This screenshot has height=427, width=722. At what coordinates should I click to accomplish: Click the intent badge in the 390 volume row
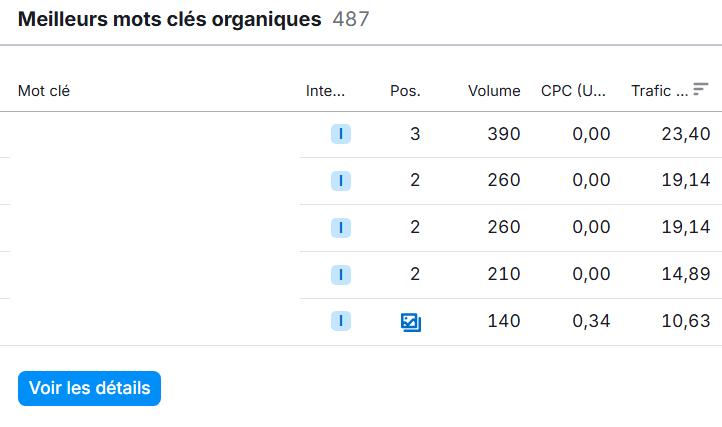tap(341, 134)
